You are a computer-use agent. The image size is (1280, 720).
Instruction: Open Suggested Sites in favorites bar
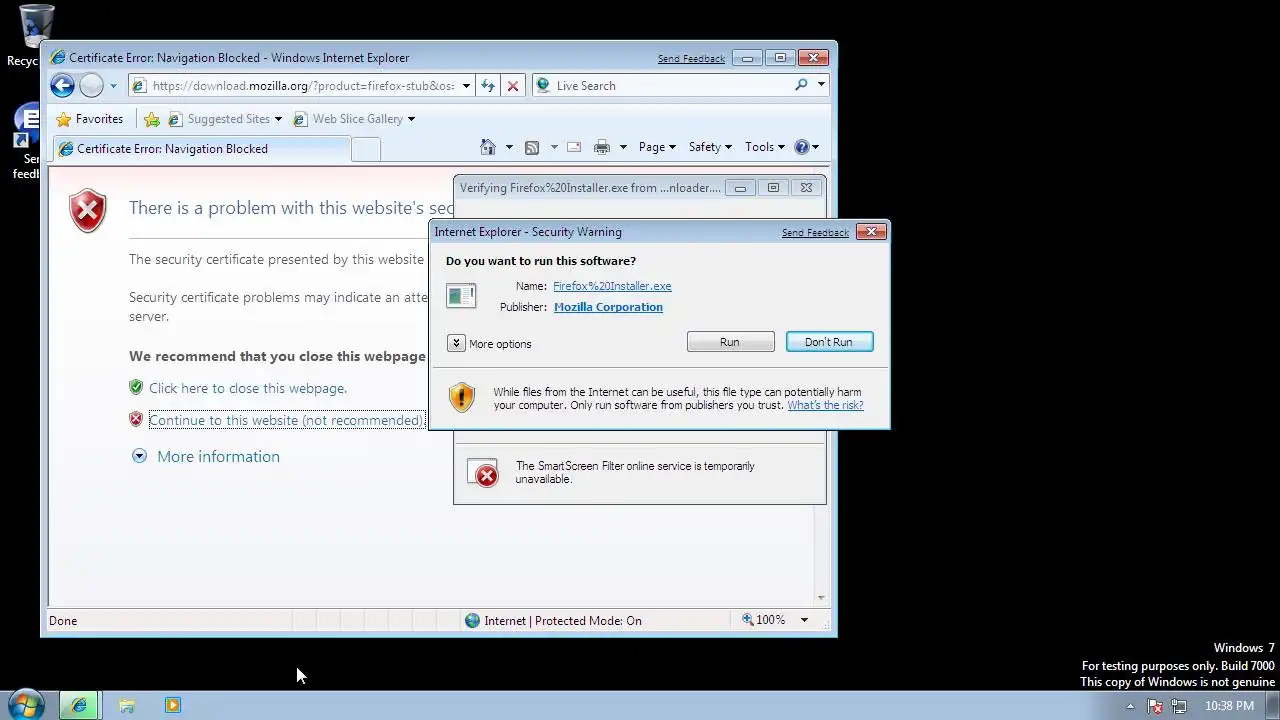point(225,119)
